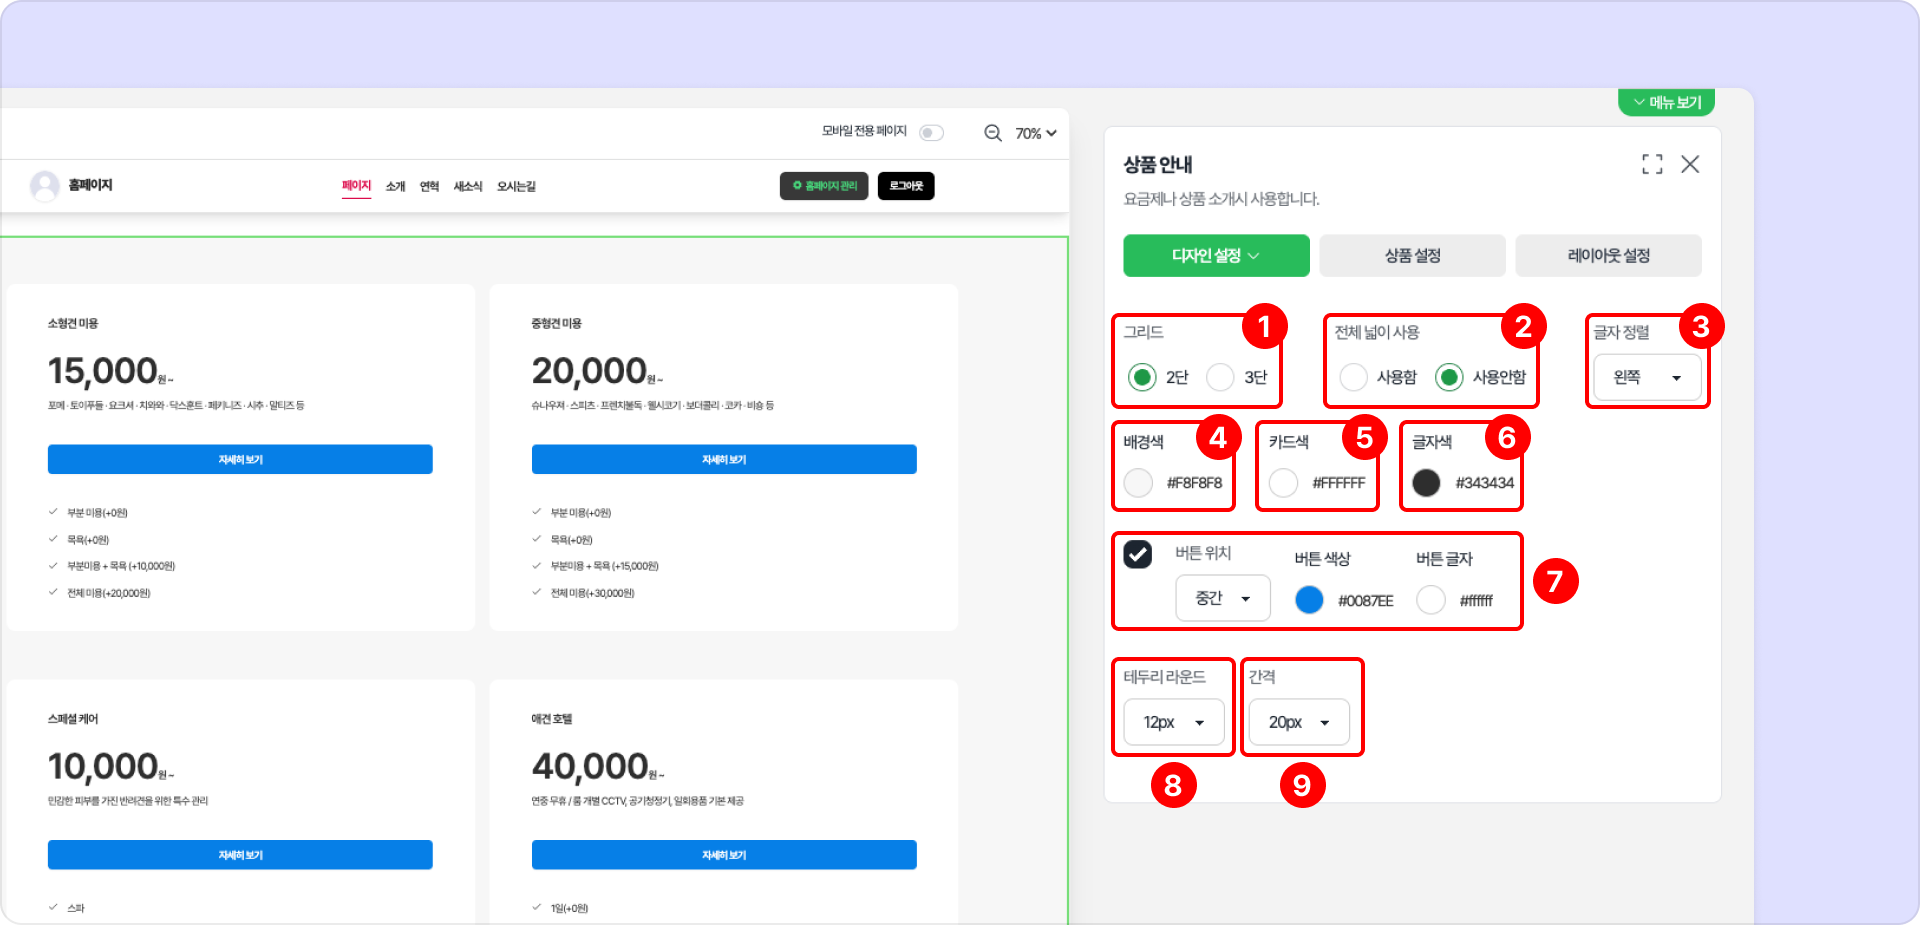Image resolution: width=1920 pixels, height=925 pixels.
Task: Click the 40,000 price text
Action: (x=590, y=767)
